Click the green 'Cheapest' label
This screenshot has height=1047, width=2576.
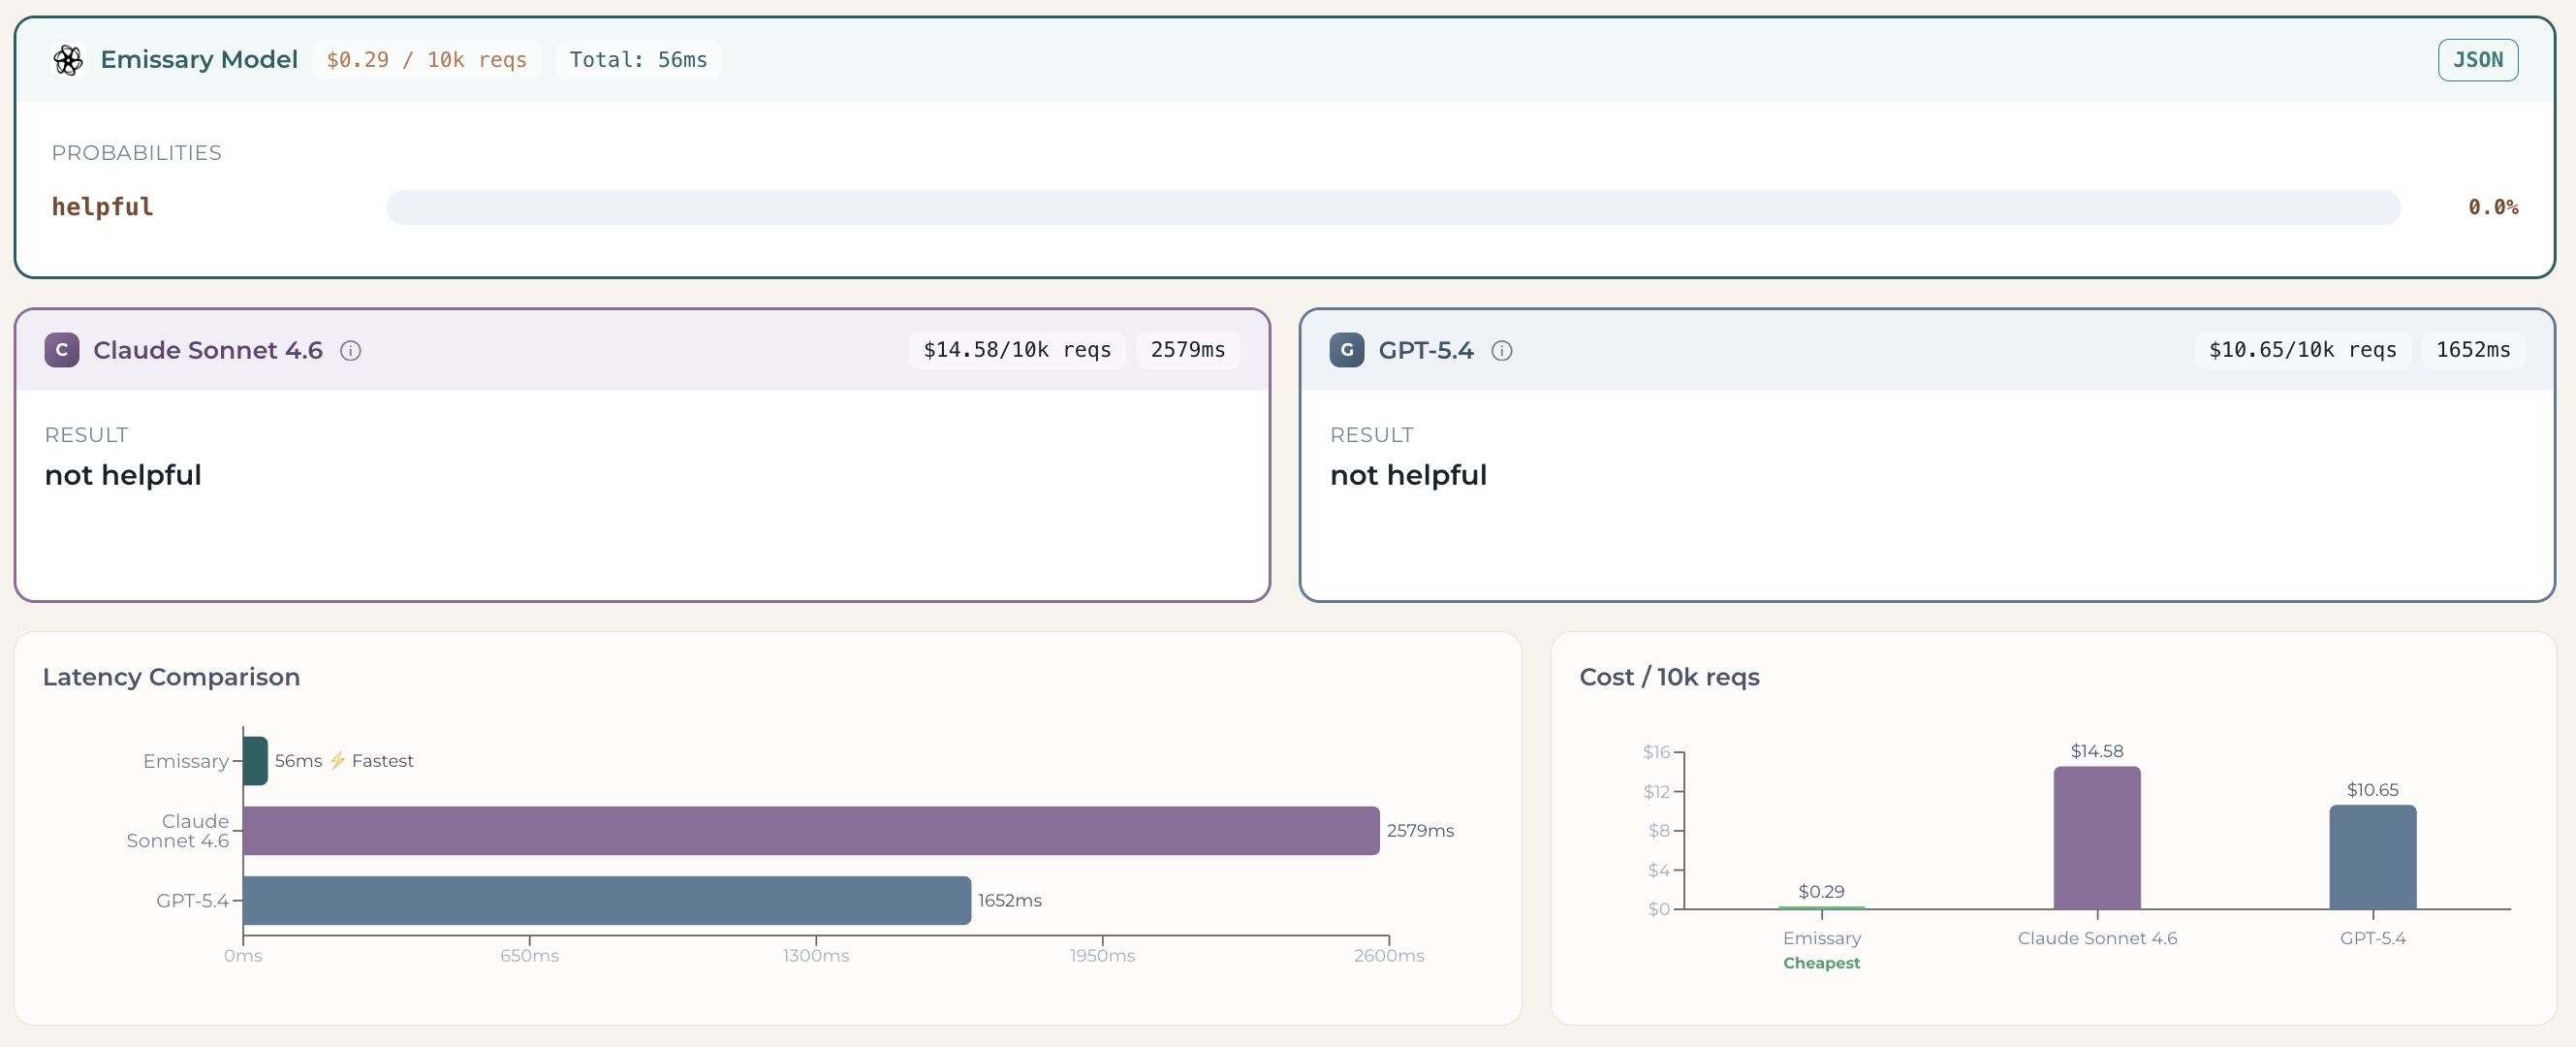[x=1821, y=963]
